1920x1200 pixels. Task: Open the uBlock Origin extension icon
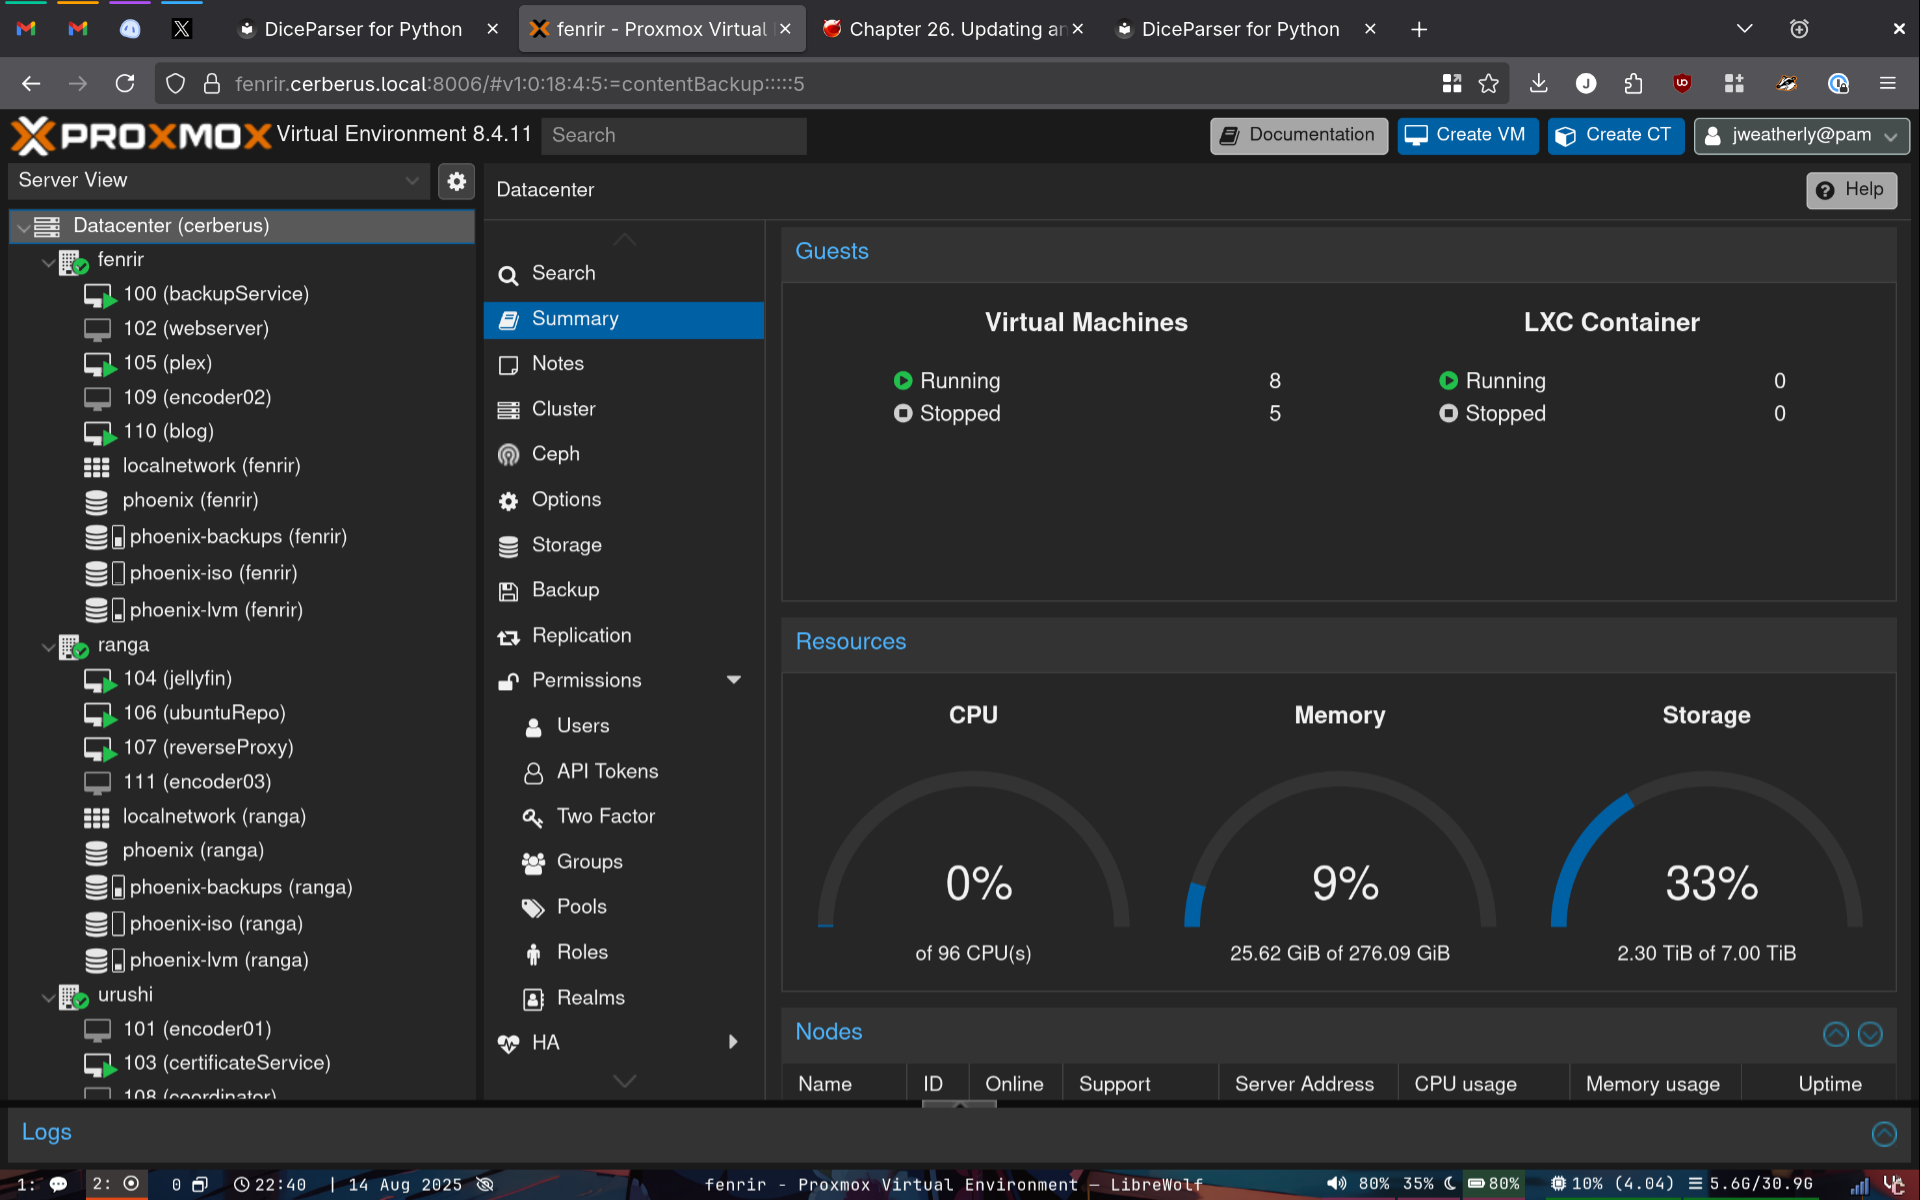tap(1682, 84)
